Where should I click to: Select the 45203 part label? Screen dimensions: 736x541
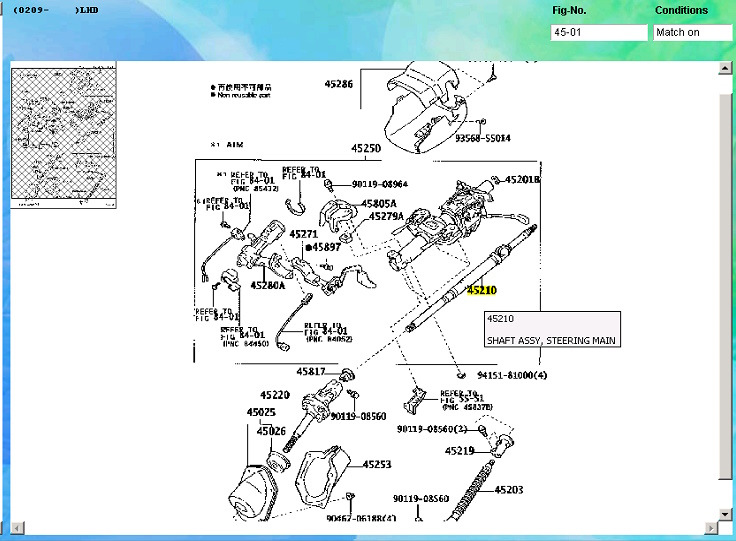pos(509,490)
